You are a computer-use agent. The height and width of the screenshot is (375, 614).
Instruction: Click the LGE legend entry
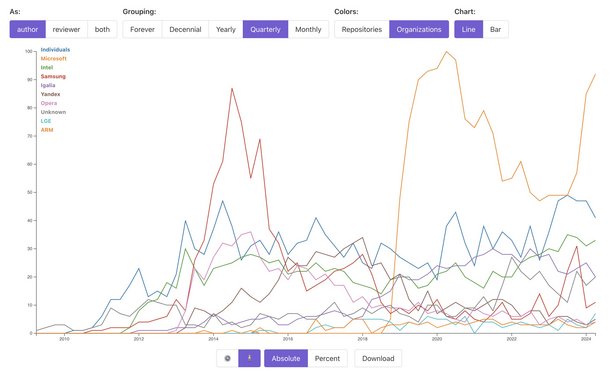pyautogui.click(x=46, y=121)
